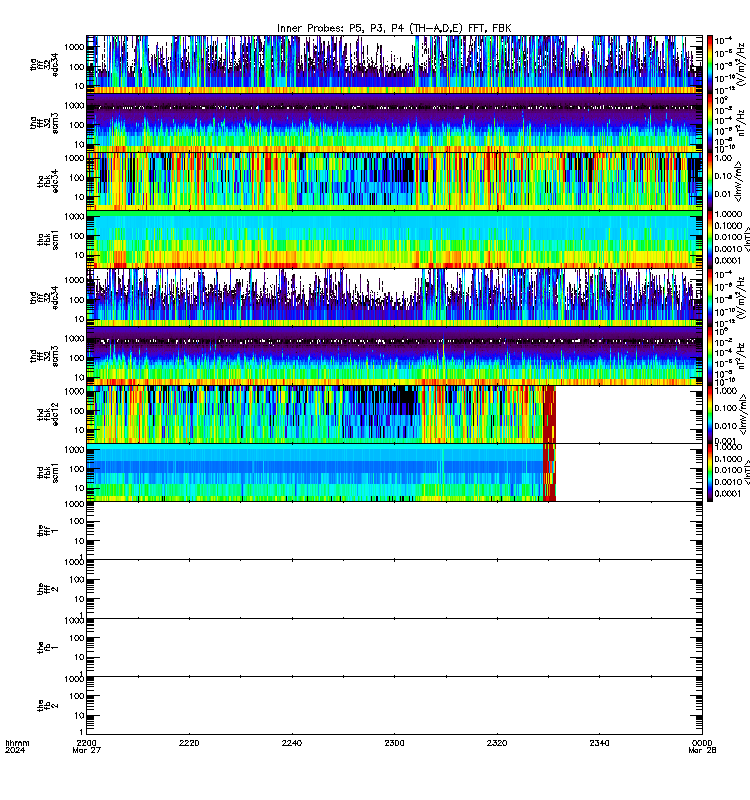Click the 'thd fbk scm1' panel label
The image size is (750, 800).
(x=48, y=473)
